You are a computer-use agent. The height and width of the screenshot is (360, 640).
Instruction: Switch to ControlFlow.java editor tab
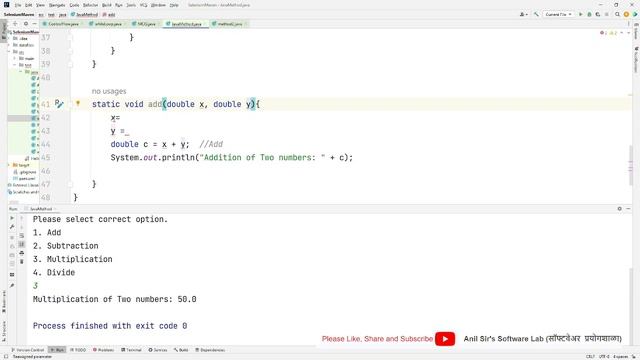click(63, 24)
